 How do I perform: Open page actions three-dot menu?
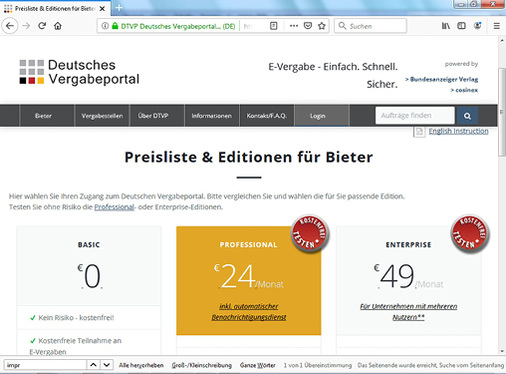[x=294, y=26]
